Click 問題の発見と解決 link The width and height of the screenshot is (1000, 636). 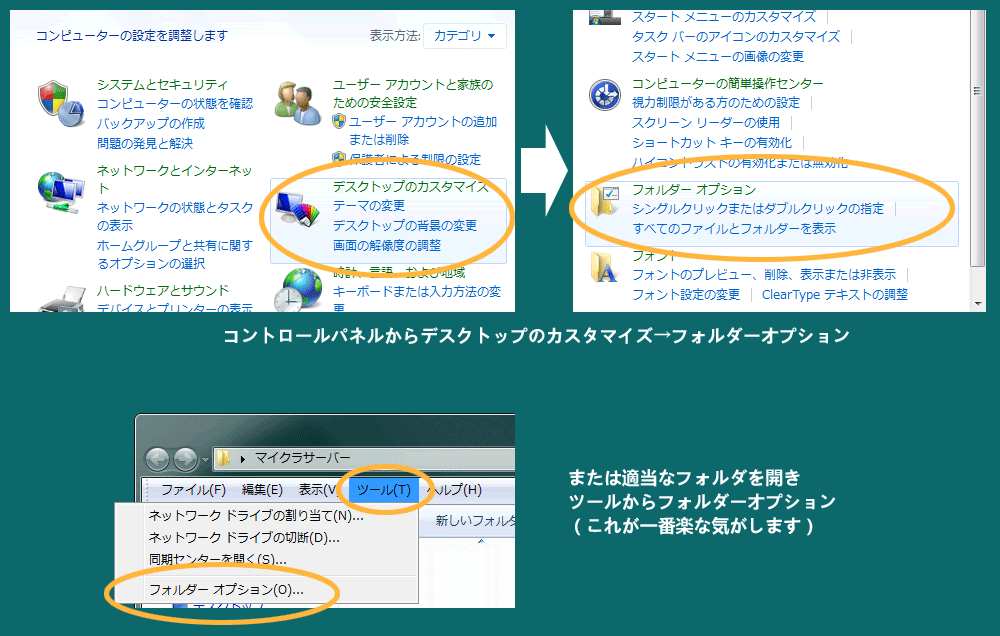[145, 144]
